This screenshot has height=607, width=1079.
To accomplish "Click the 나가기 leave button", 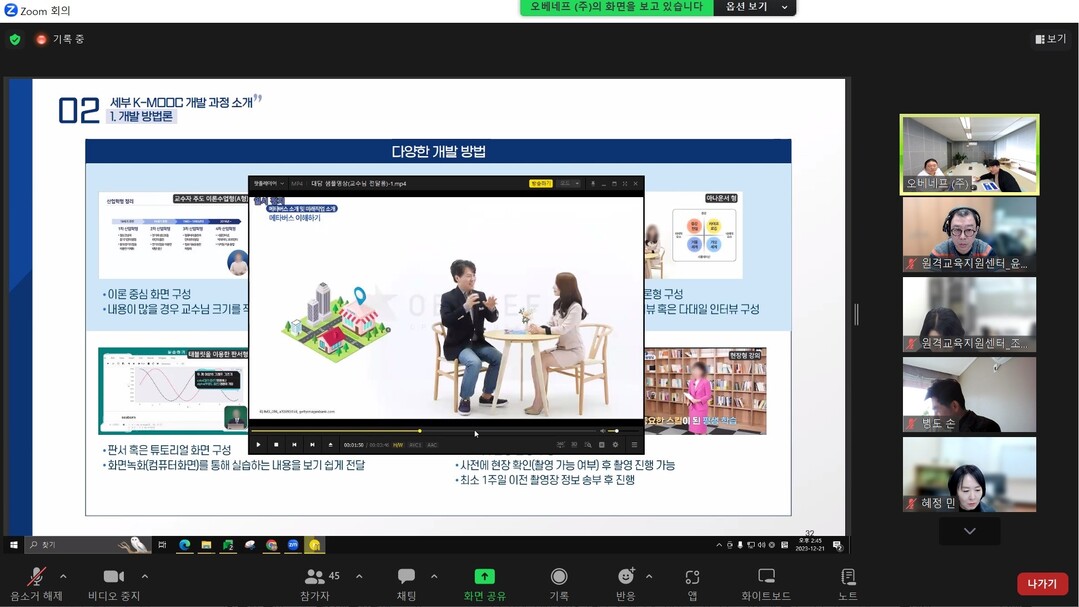I will click(1042, 583).
